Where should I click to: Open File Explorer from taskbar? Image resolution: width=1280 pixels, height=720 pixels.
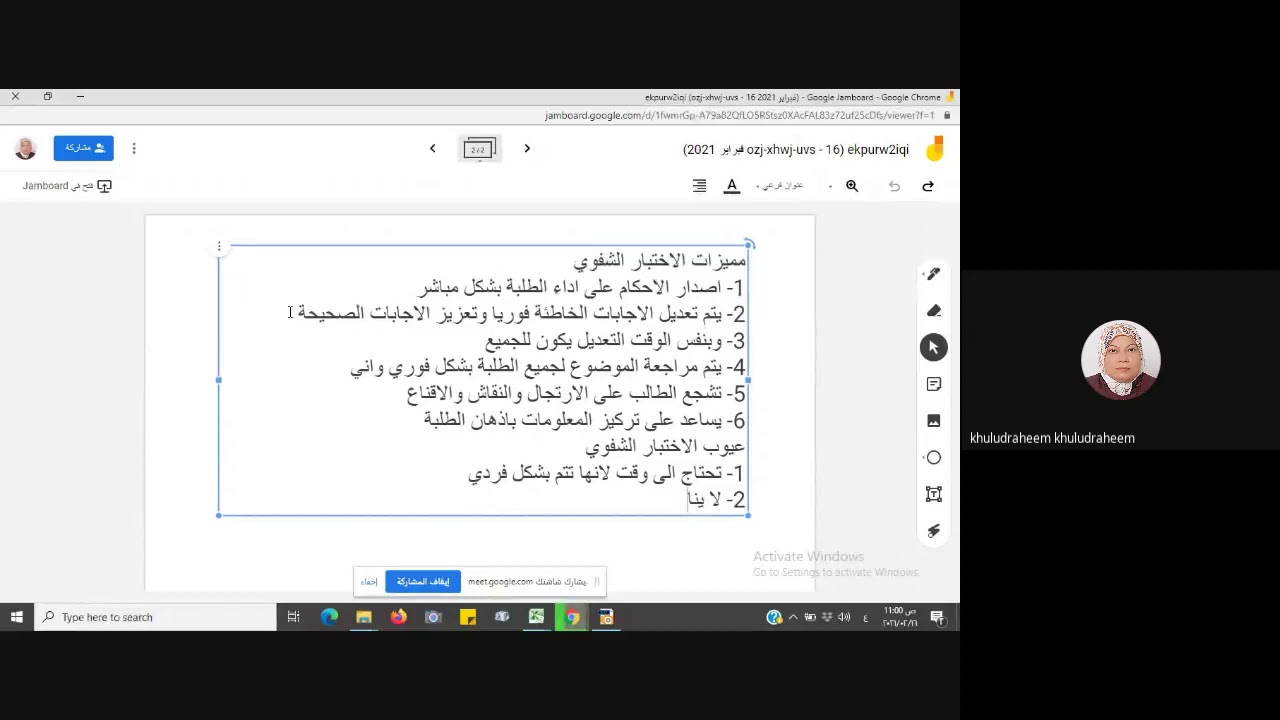coord(364,617)
